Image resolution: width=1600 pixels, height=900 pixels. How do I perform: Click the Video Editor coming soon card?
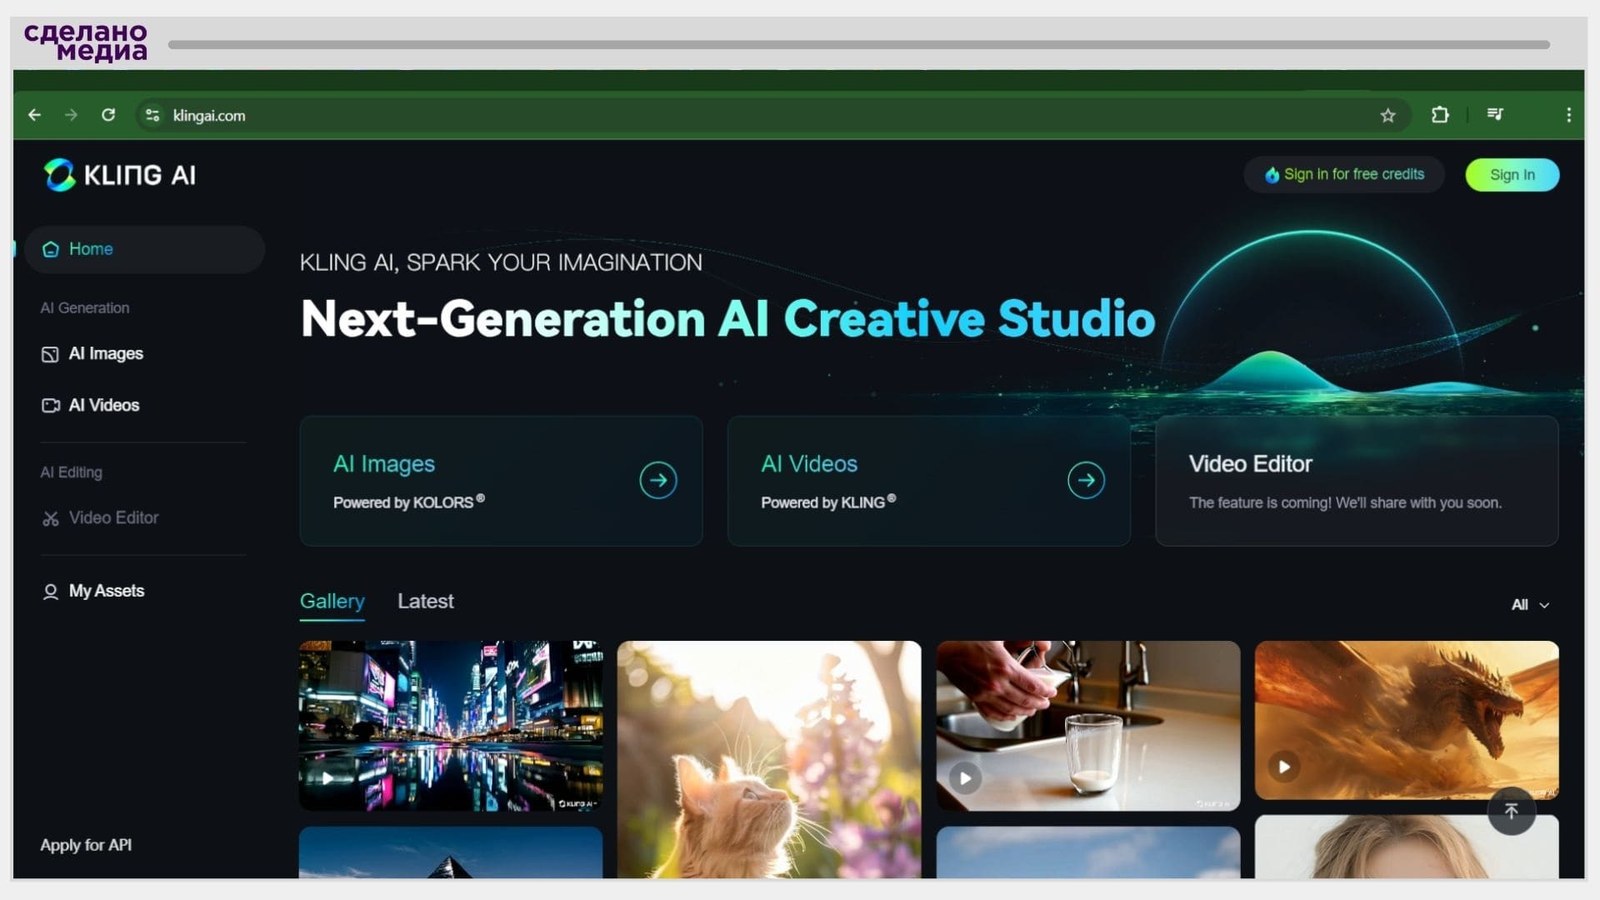[x=1357, y=481]
